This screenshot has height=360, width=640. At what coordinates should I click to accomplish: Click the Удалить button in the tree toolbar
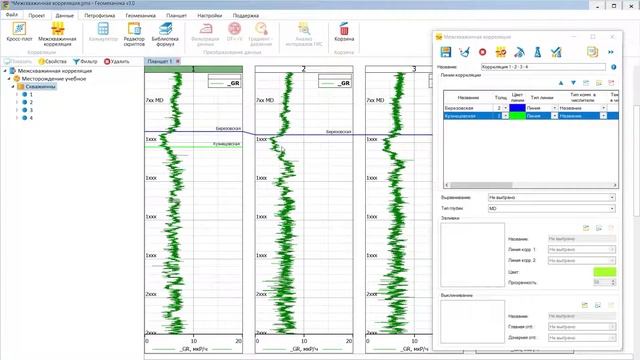[x=117, y=61]
